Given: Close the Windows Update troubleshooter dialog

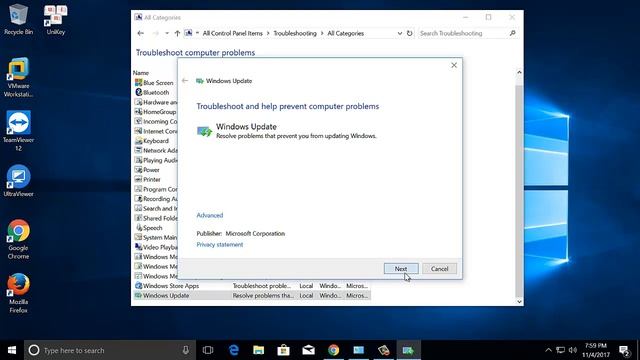Looking at the screenshot, I should (454, 65).
